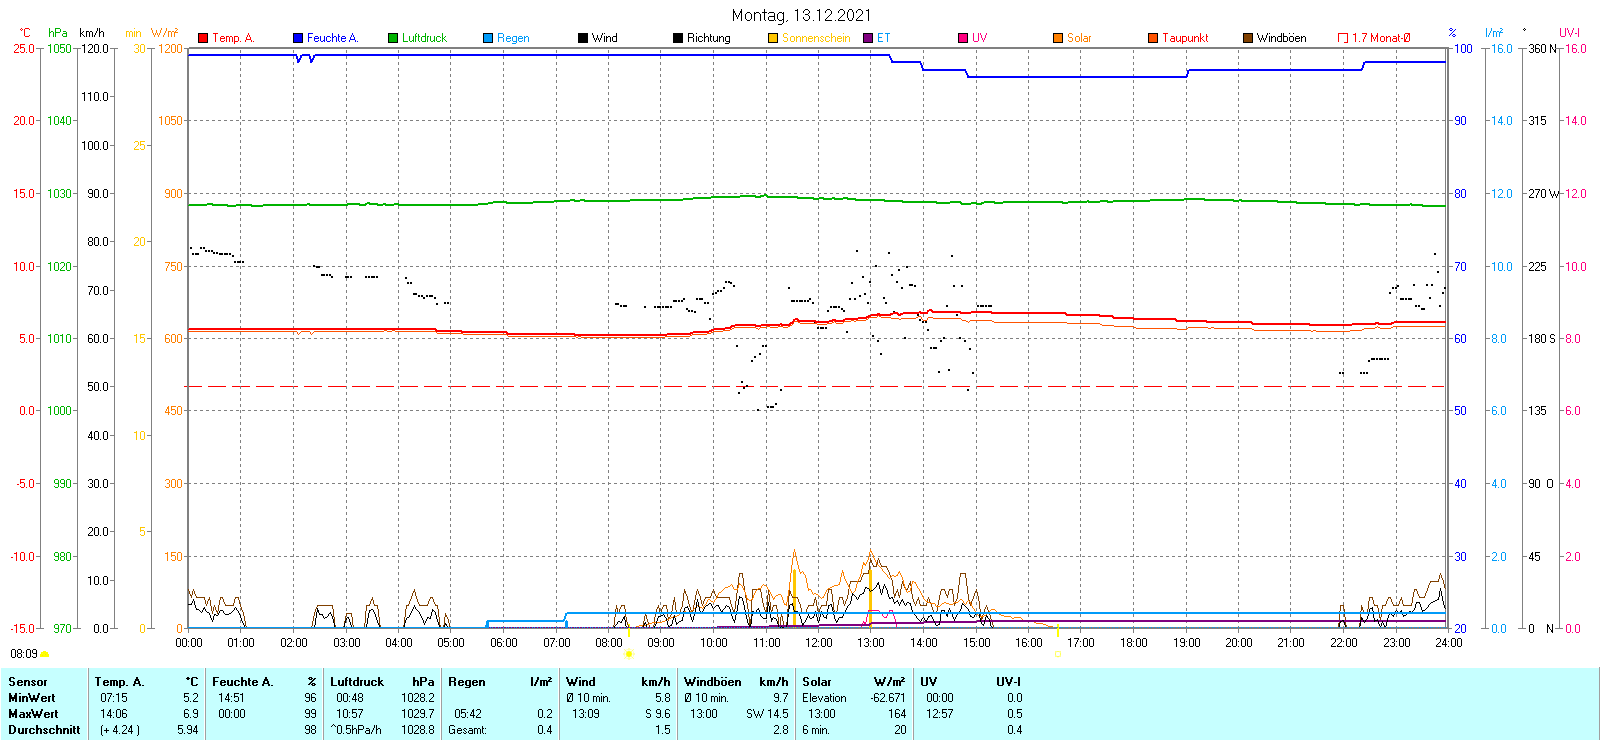Image resolution: width=1600 pixels, height=740 pixels.
Task: Click the minimum temperature value 5.2
Action: 191,698
